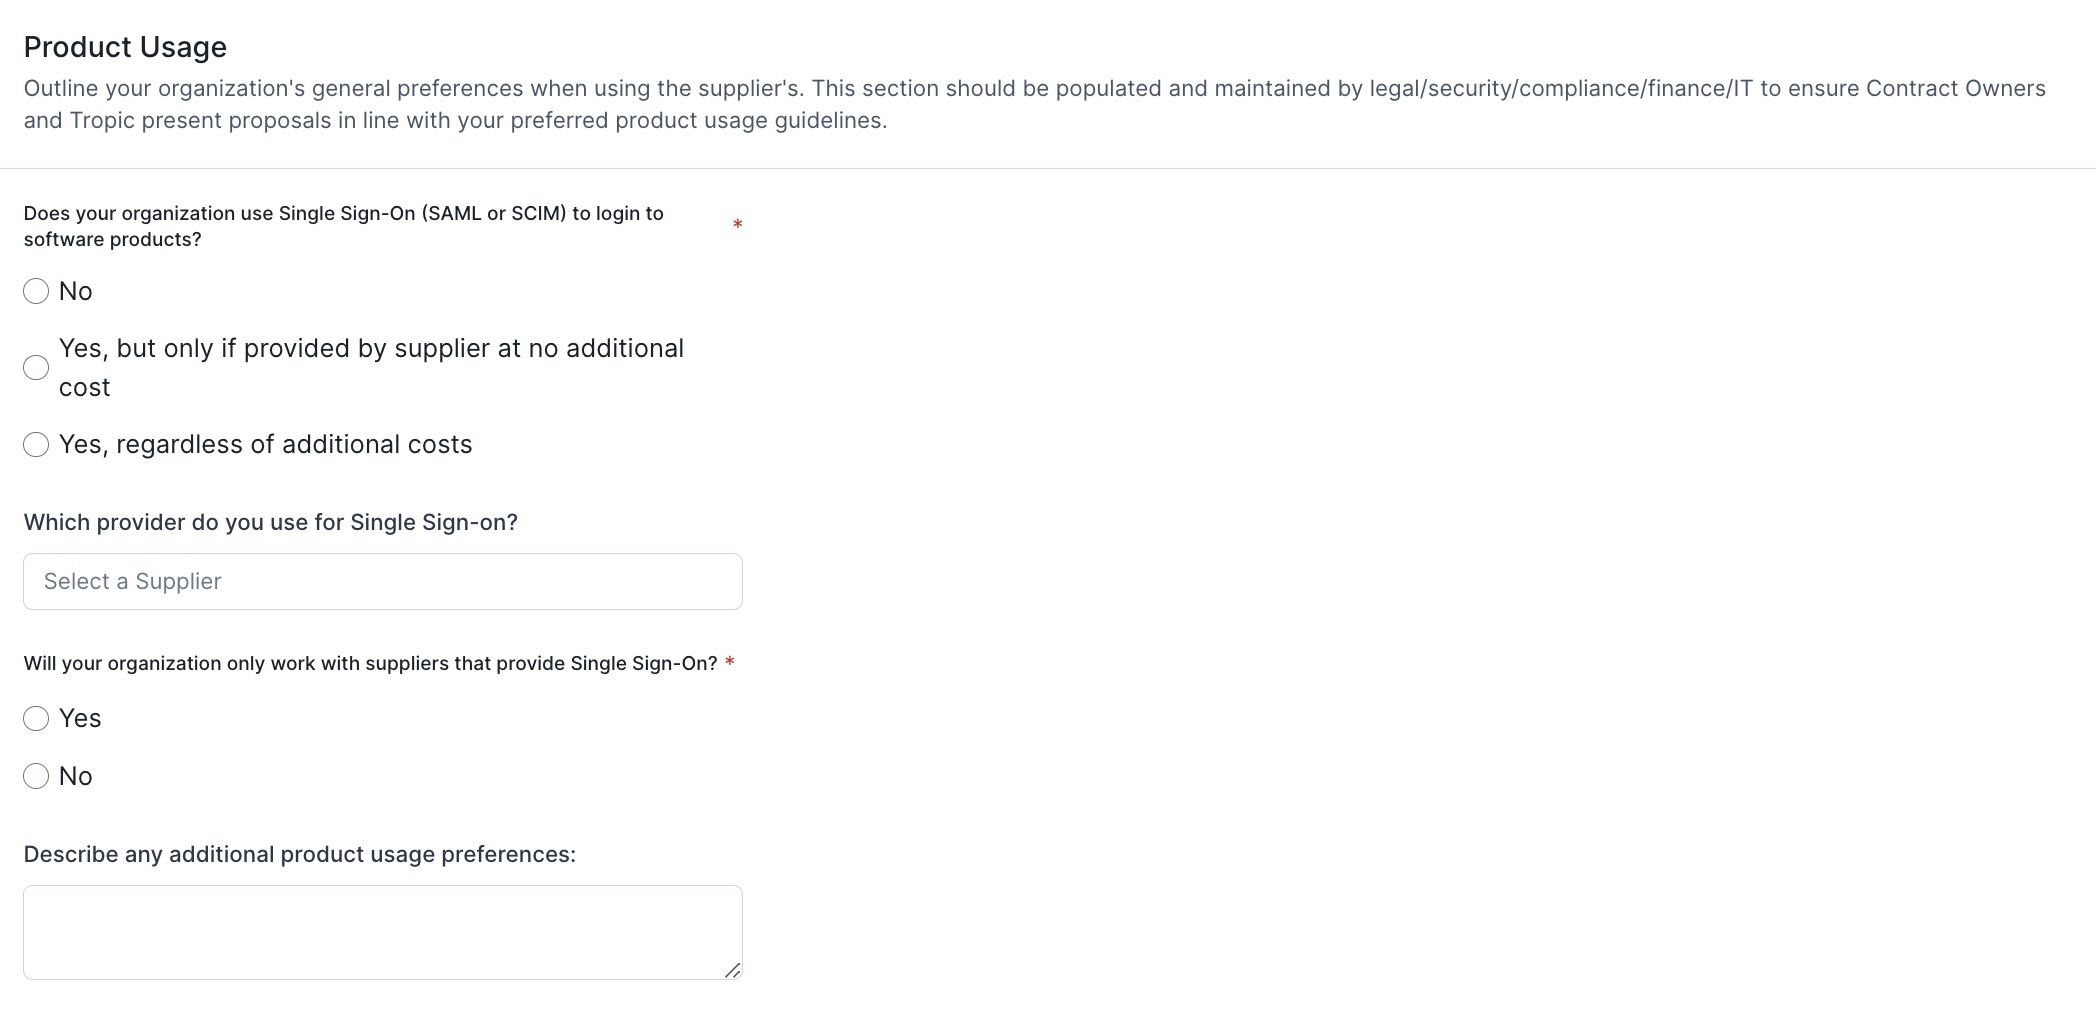Click the "Does your organization use Single Sign-On" question text
2096x1012 pixels.
point(344,226)
